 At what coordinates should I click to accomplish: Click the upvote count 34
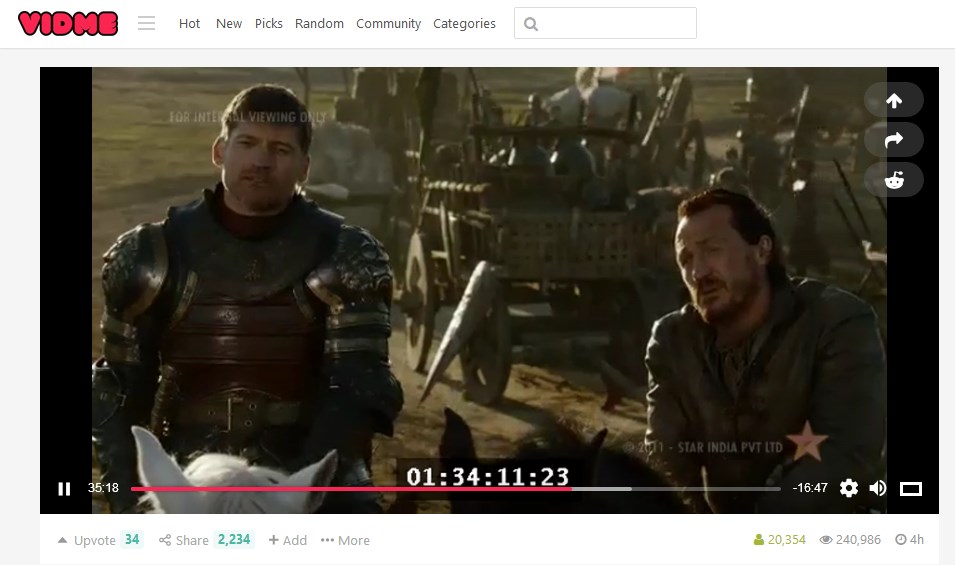click(132, 539)
